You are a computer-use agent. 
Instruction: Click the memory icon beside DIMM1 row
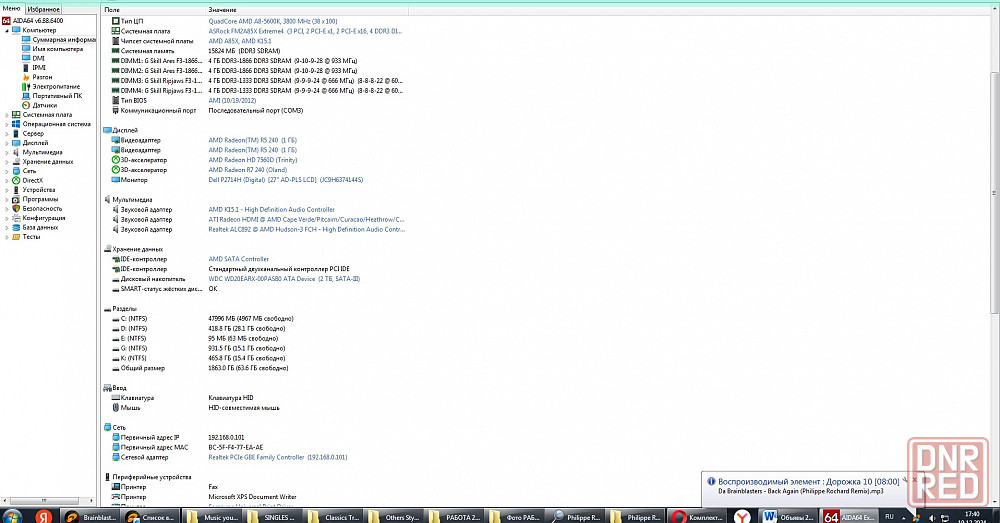[x=115, y=61]
